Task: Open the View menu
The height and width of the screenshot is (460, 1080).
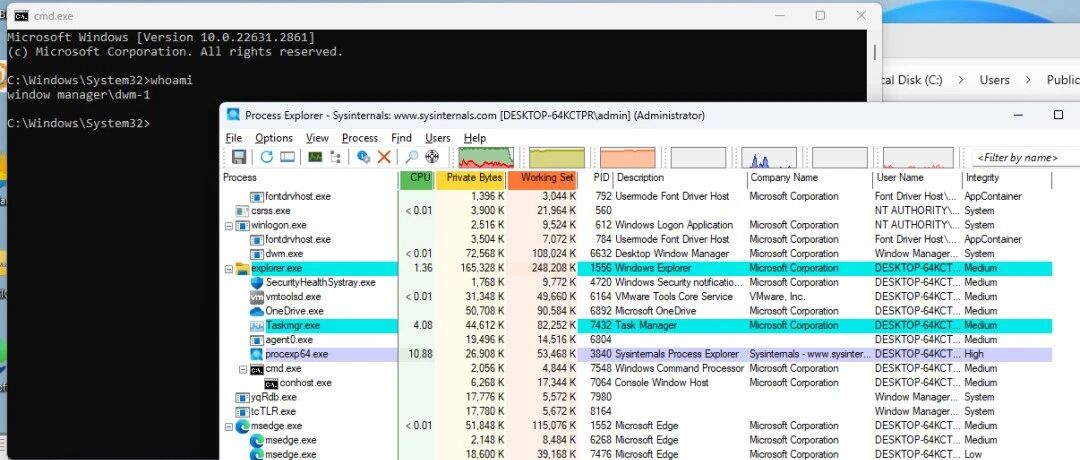Action: [x=318, y=138]
